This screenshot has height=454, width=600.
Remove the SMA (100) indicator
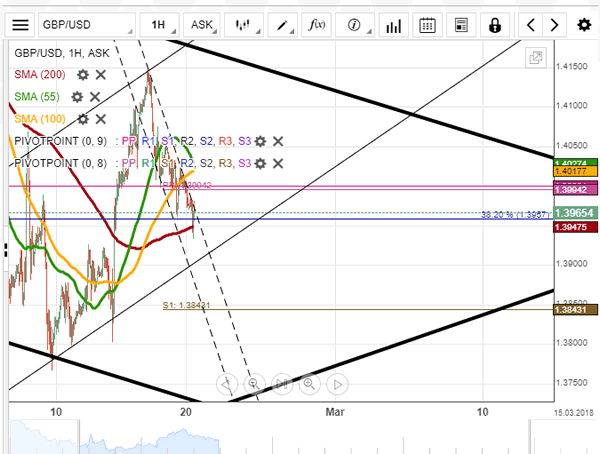tap(100, 118)
